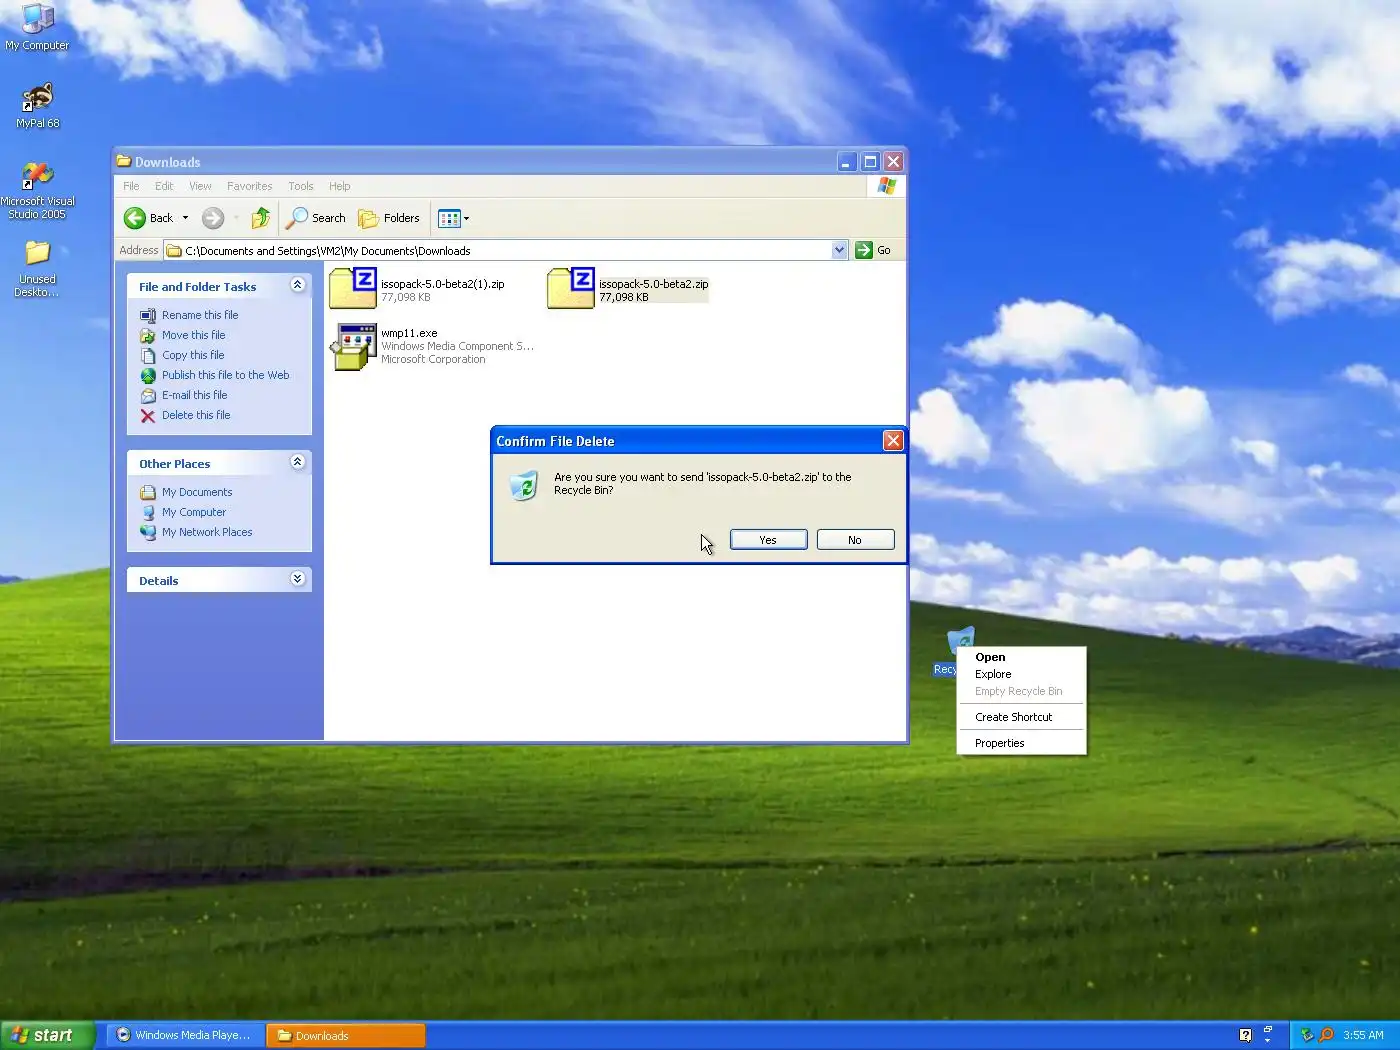This screenshot has height=1050, width=1400.
Task: Click Rename this file link
Action: (200, 315)
